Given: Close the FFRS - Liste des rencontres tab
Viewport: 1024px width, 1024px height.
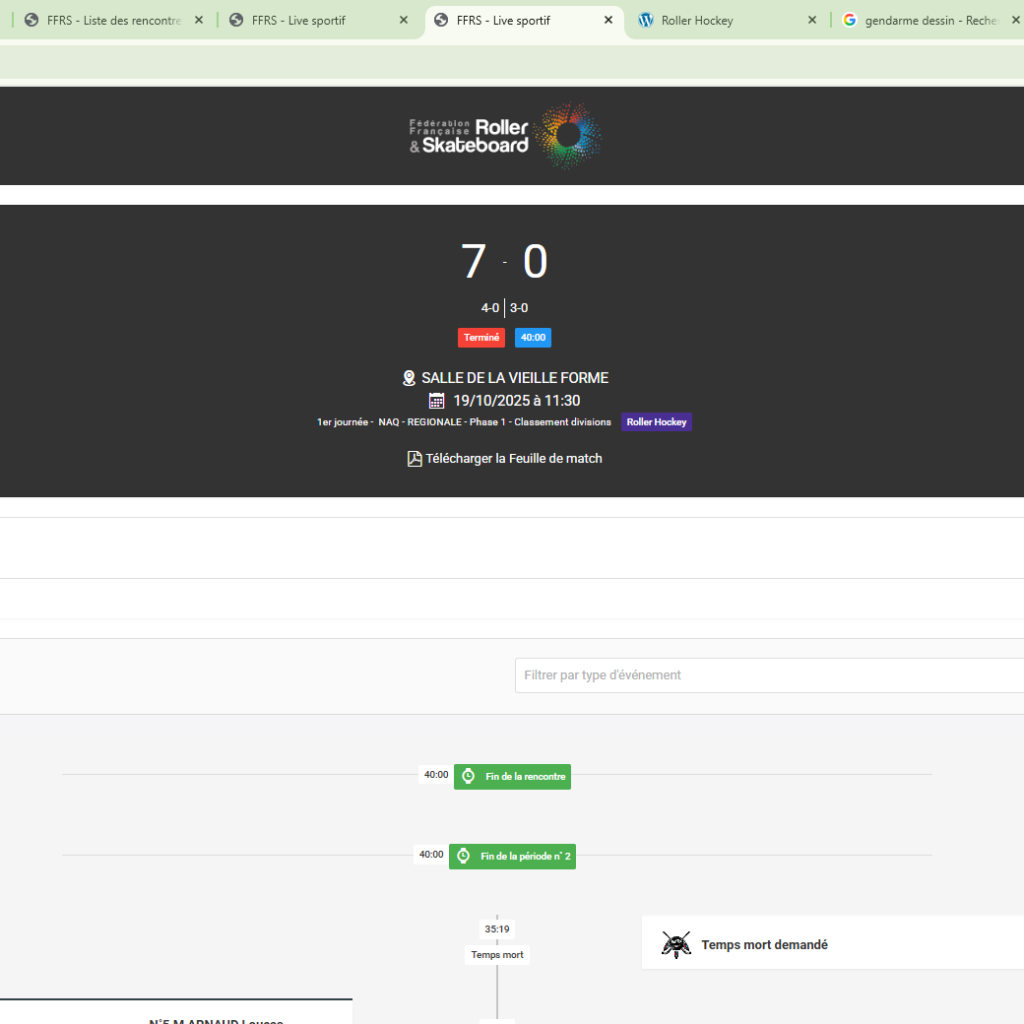Looking at the screenshot, I should 199,20.
